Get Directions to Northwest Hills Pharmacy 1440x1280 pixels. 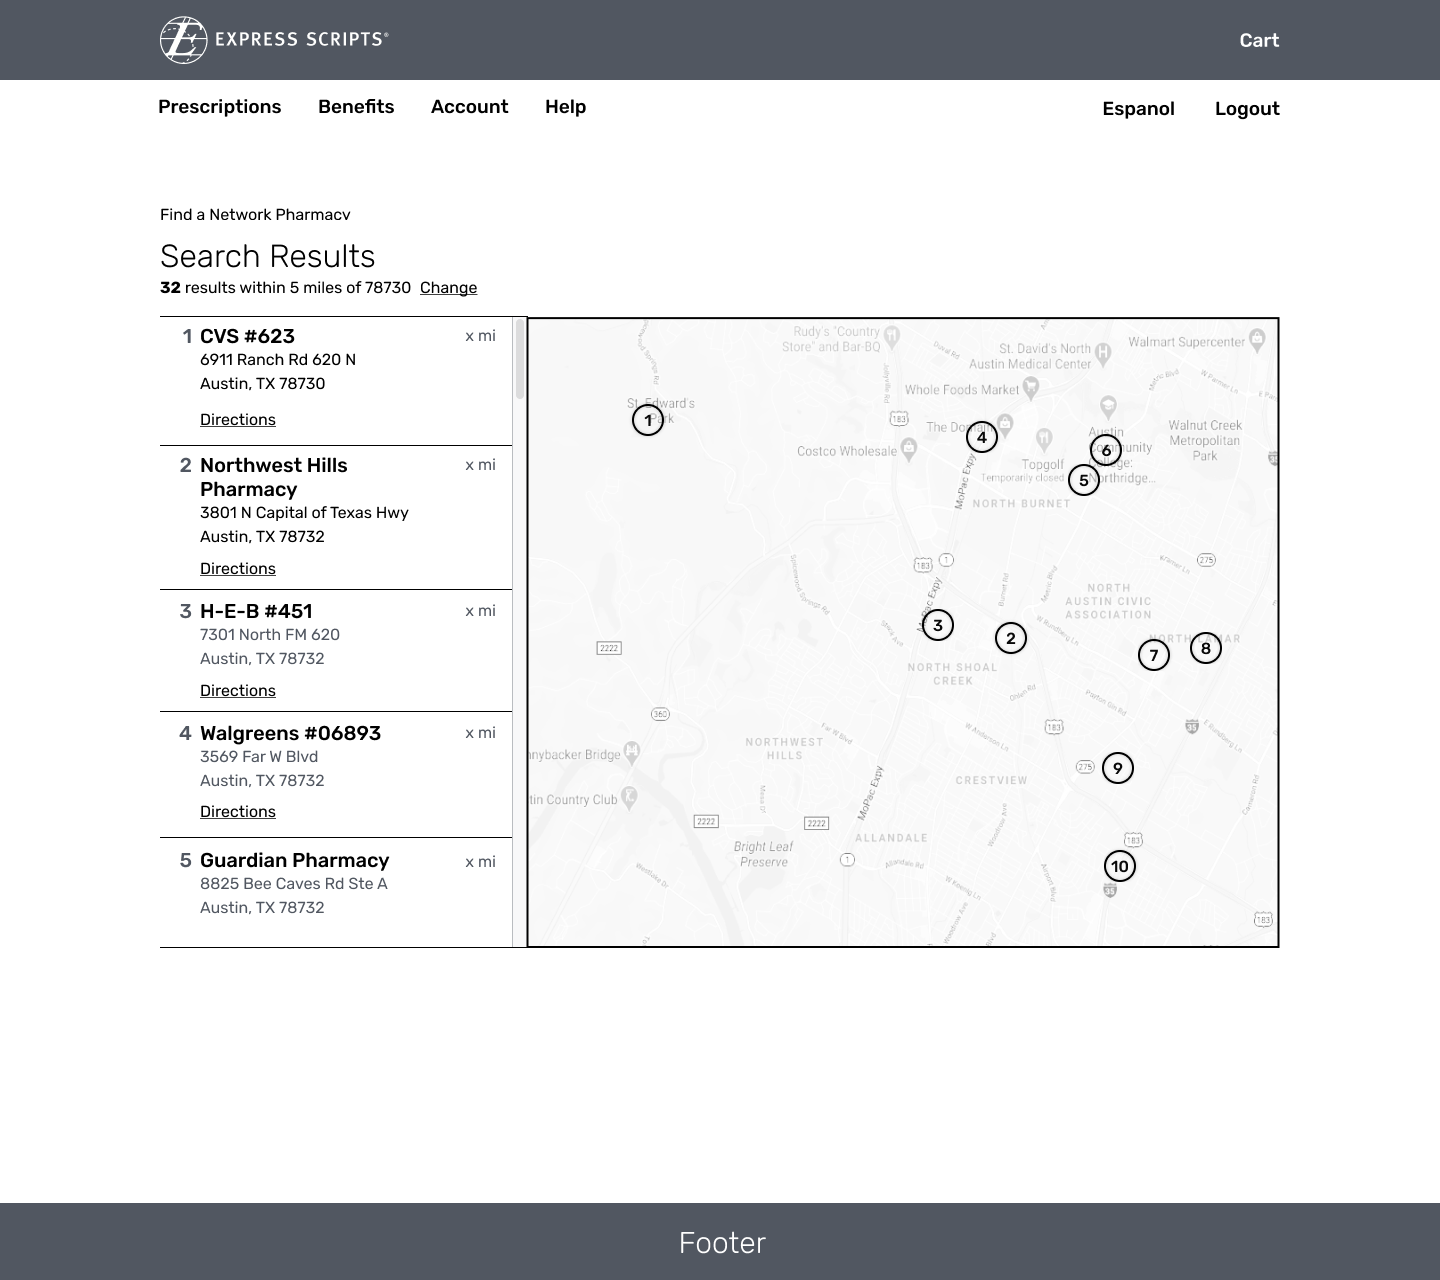click(x=238, y=569)
